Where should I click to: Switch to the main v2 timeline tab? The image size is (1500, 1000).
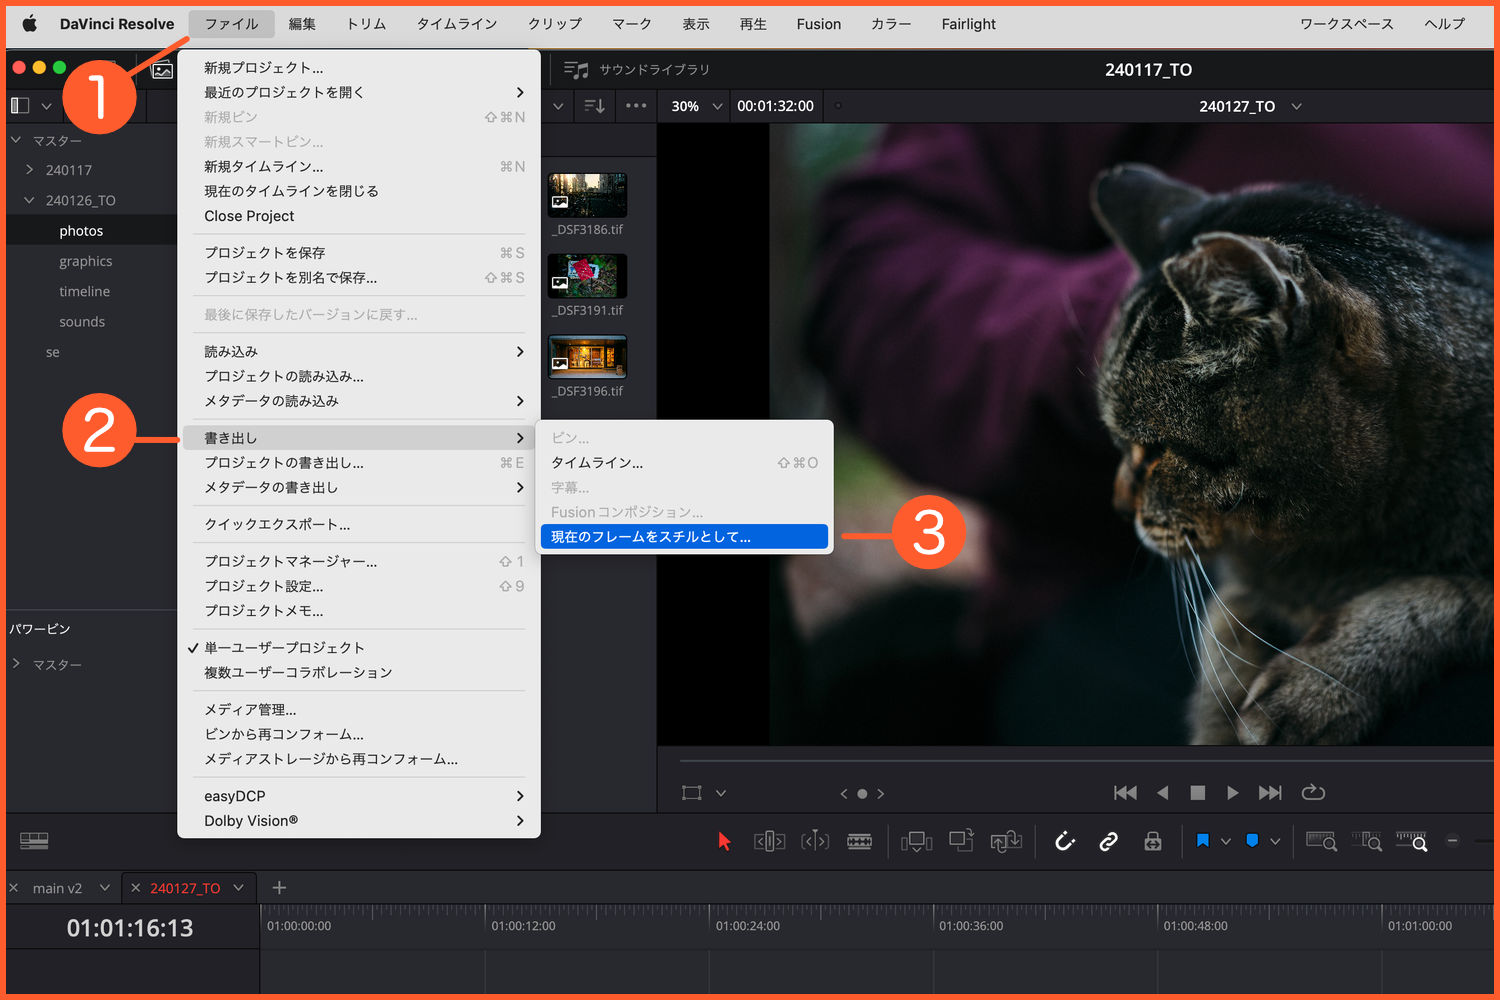point(57,888)
